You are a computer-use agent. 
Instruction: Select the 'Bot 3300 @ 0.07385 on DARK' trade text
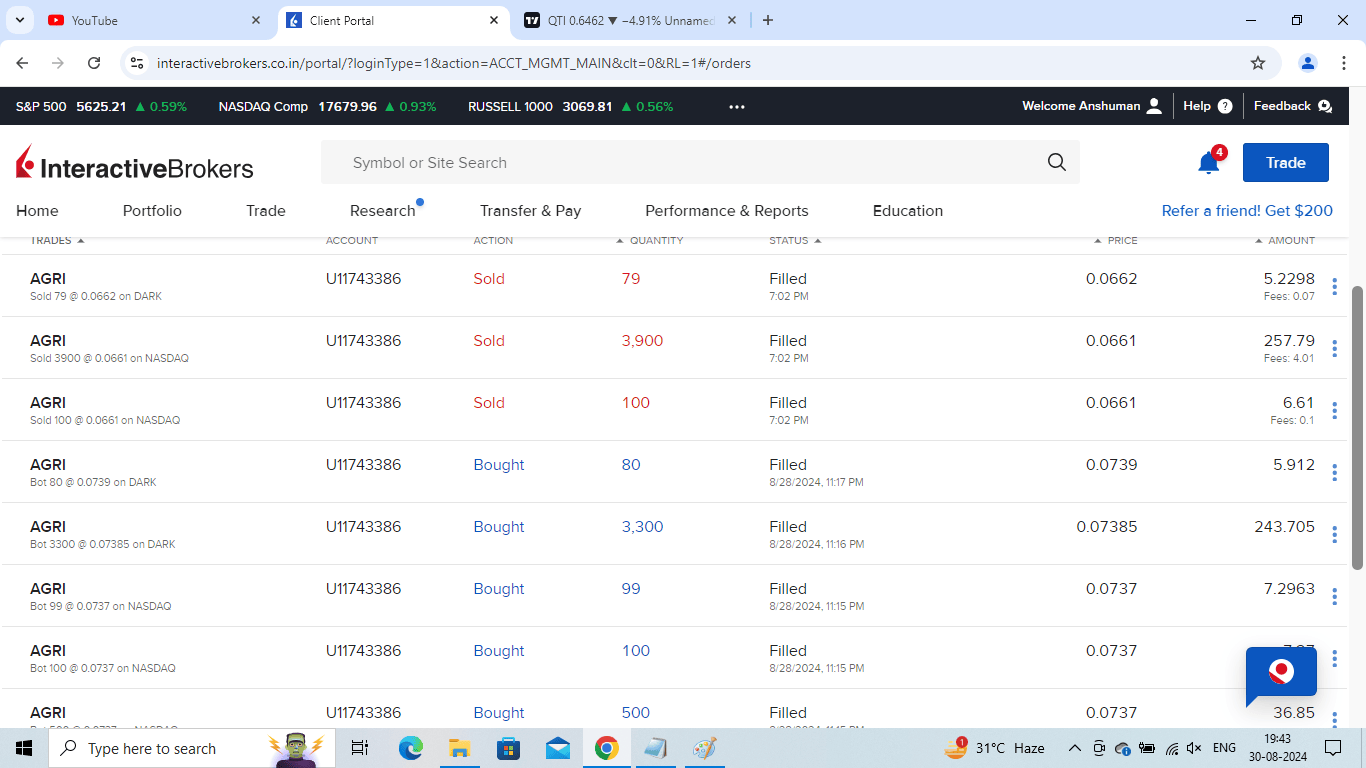coord(103,544)
